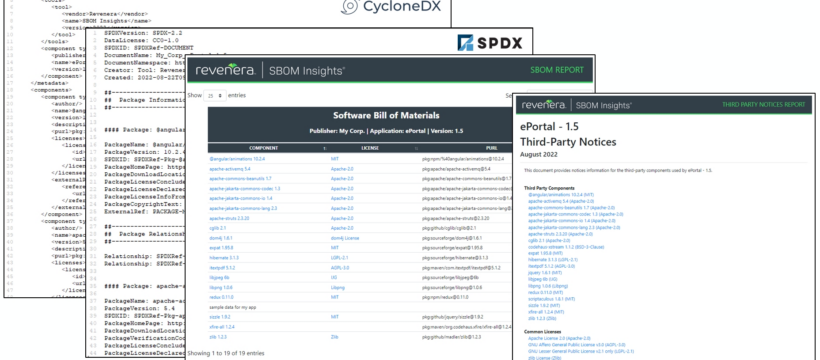Select the PURL text pkg:sourceforge/expat@1.95.8
The height and width of the screenshot is (360, 820).
coord(452,248)
